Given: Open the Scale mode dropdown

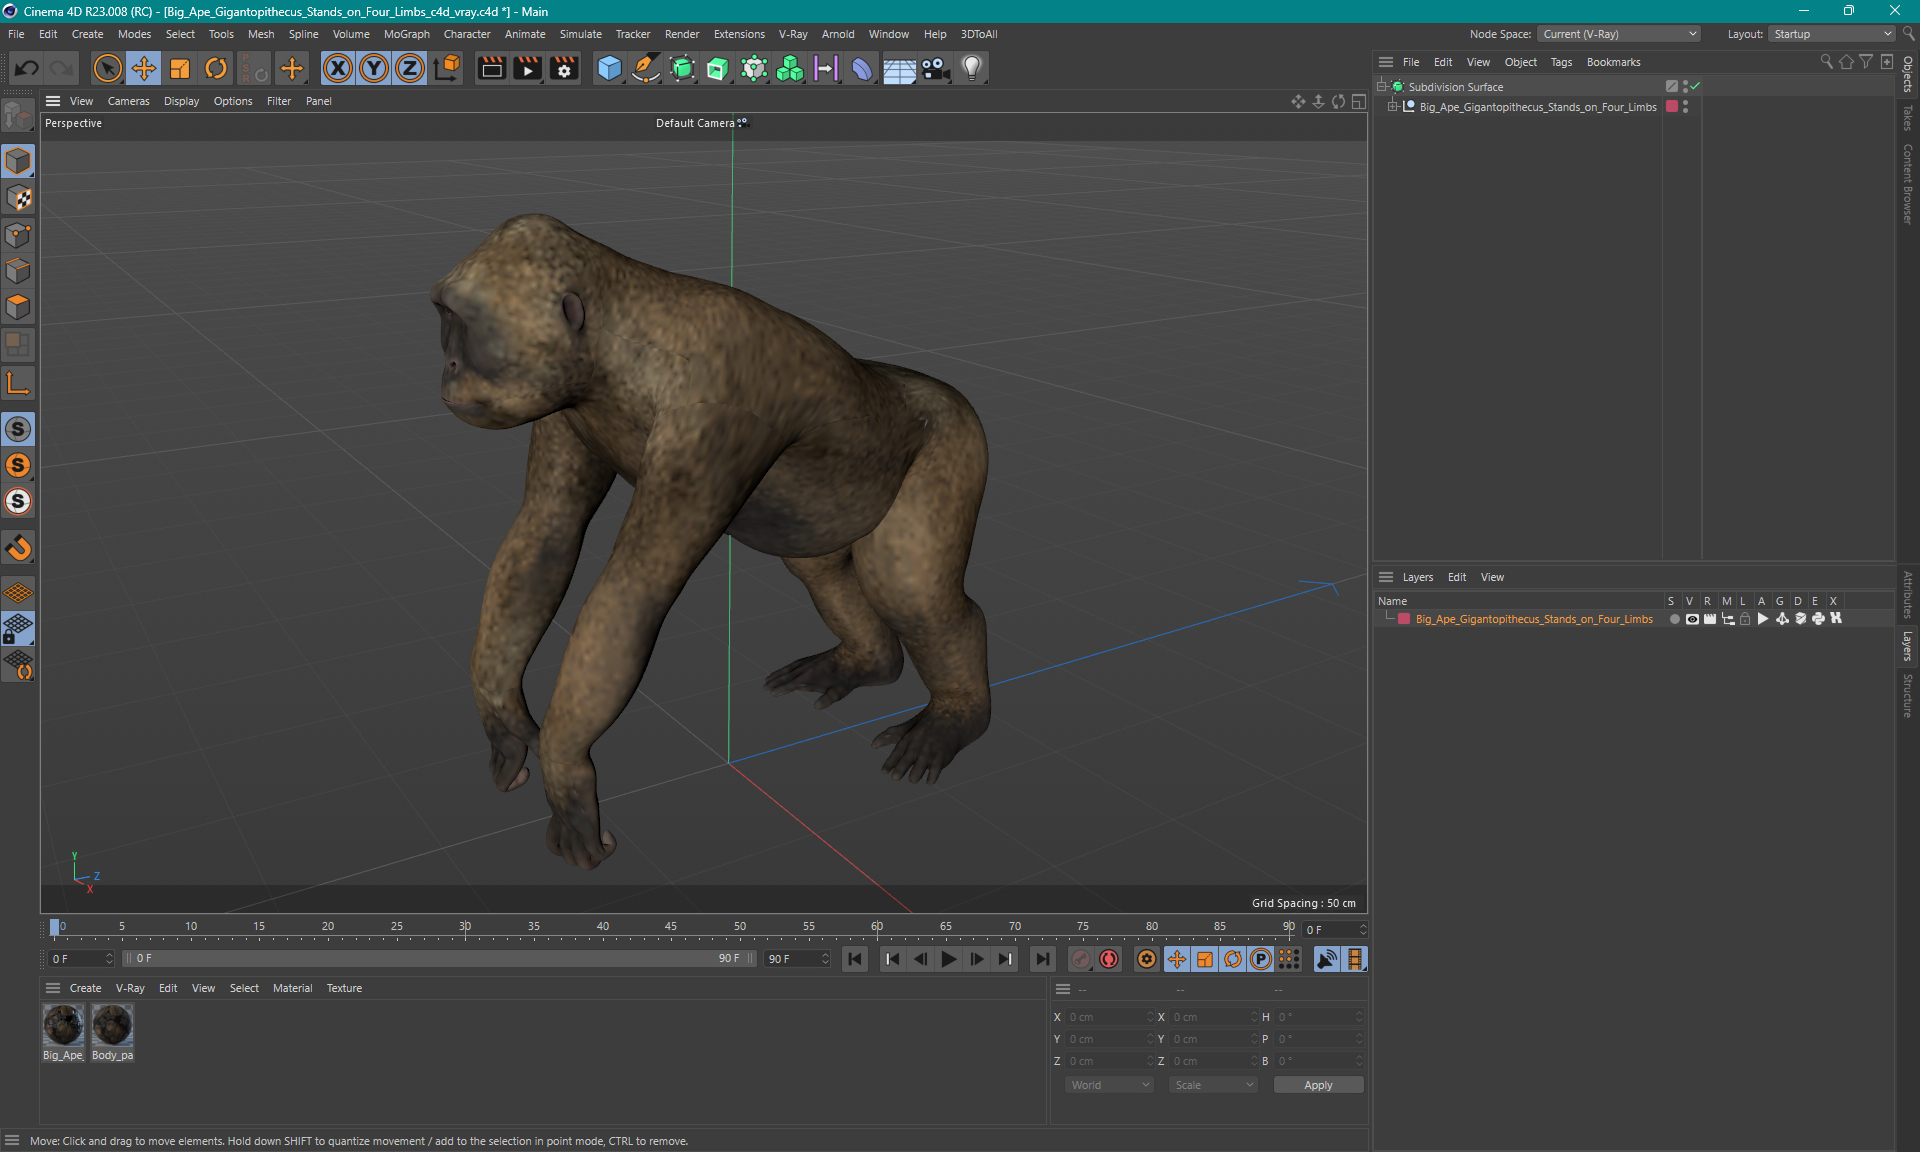Looking at the screenshot, I should (x=1213, y=1085).
